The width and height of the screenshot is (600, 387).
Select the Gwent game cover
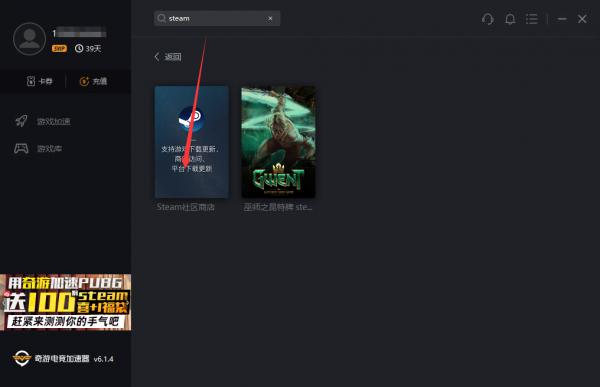point(278,142)
